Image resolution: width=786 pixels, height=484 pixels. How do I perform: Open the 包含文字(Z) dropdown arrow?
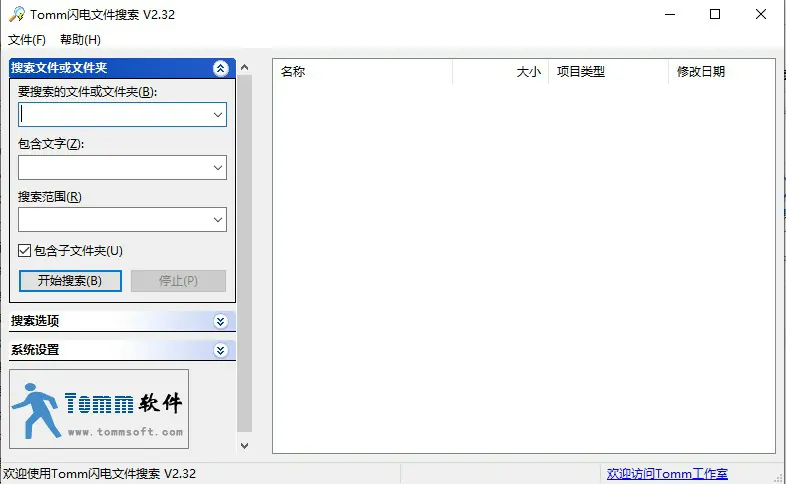pyautogui.click(x=218, y=167)
